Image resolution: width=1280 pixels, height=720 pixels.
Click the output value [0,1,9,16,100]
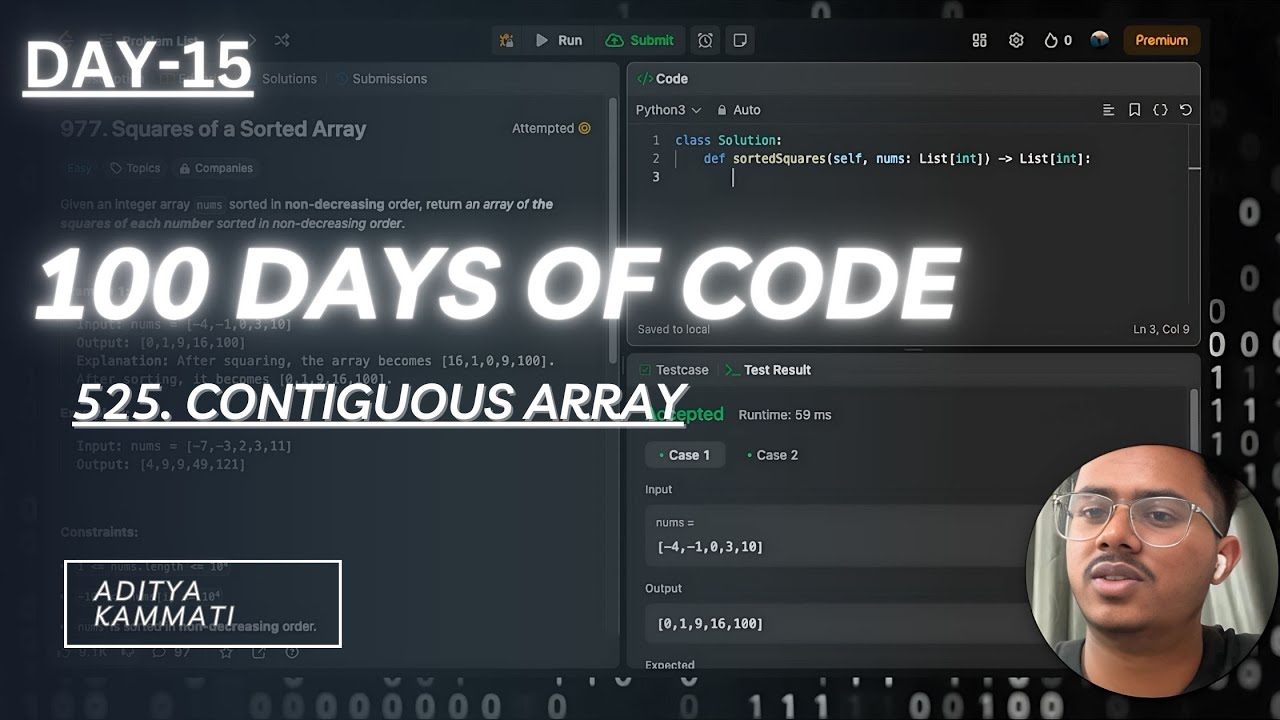(710, 624)
